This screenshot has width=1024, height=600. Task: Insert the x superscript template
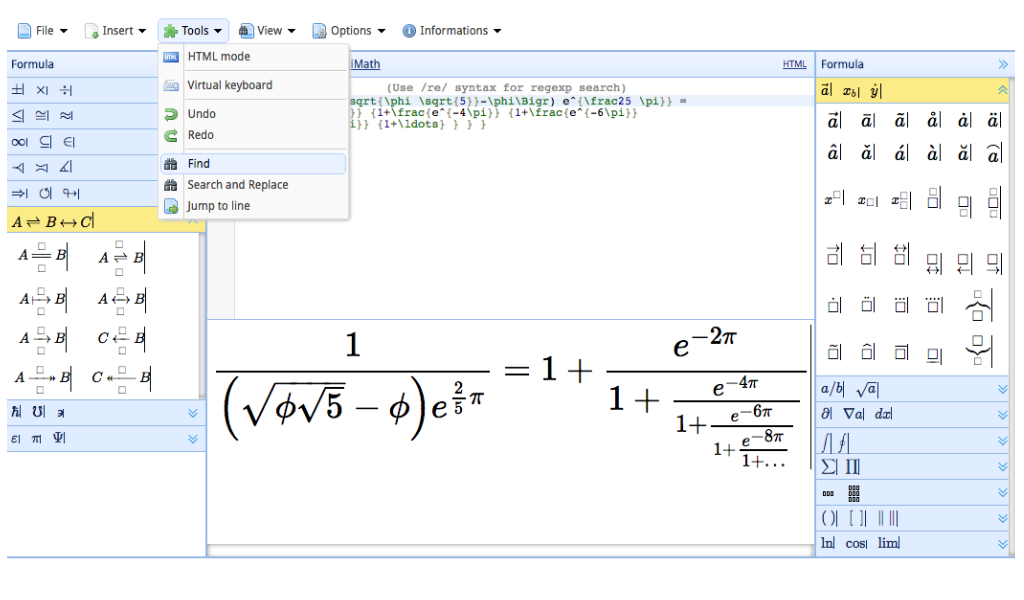click(833, 200)
